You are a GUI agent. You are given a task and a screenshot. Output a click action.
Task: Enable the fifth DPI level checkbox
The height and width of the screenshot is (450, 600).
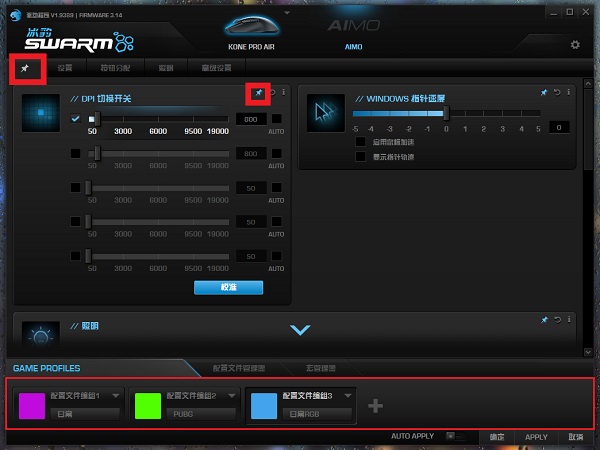coord(75,256)
